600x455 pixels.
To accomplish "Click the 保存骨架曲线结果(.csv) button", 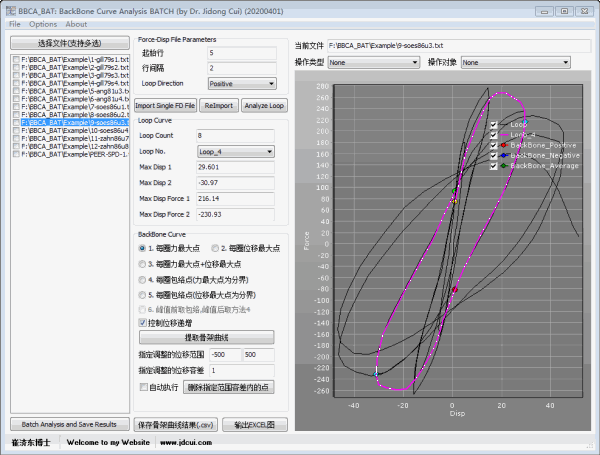I will click(176, 425).
